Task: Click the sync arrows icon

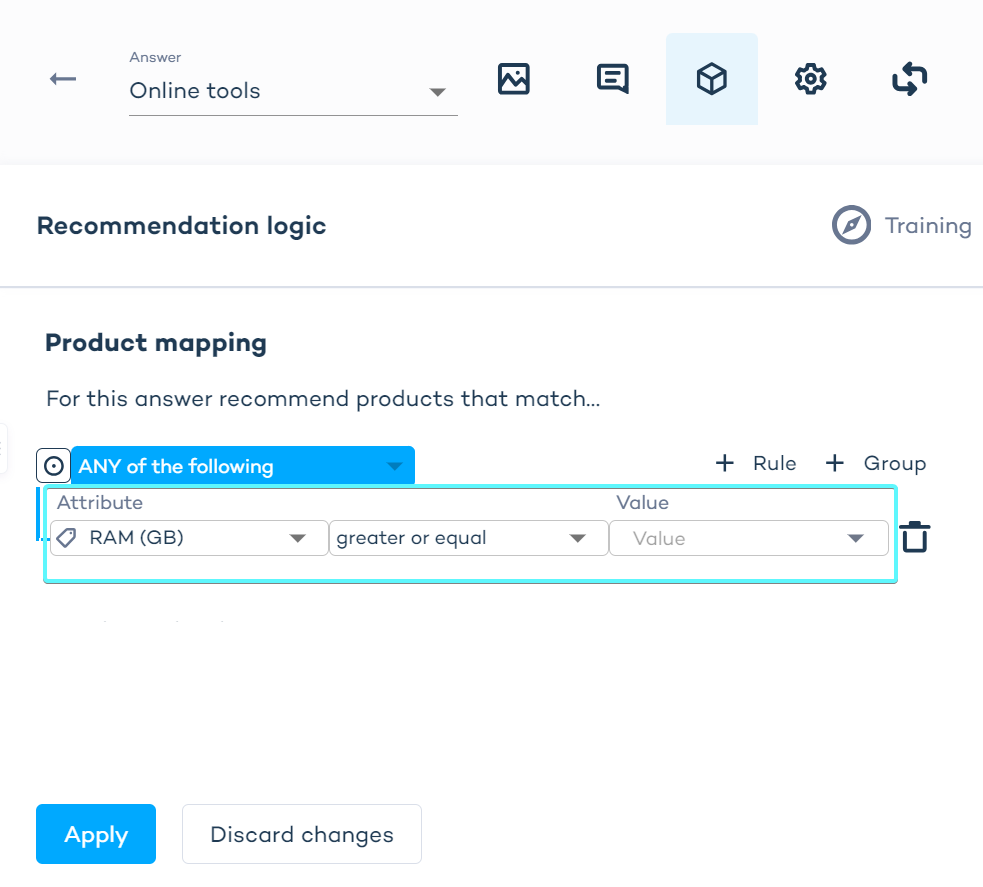Action: pyautogui.click(x=909, y=79)
